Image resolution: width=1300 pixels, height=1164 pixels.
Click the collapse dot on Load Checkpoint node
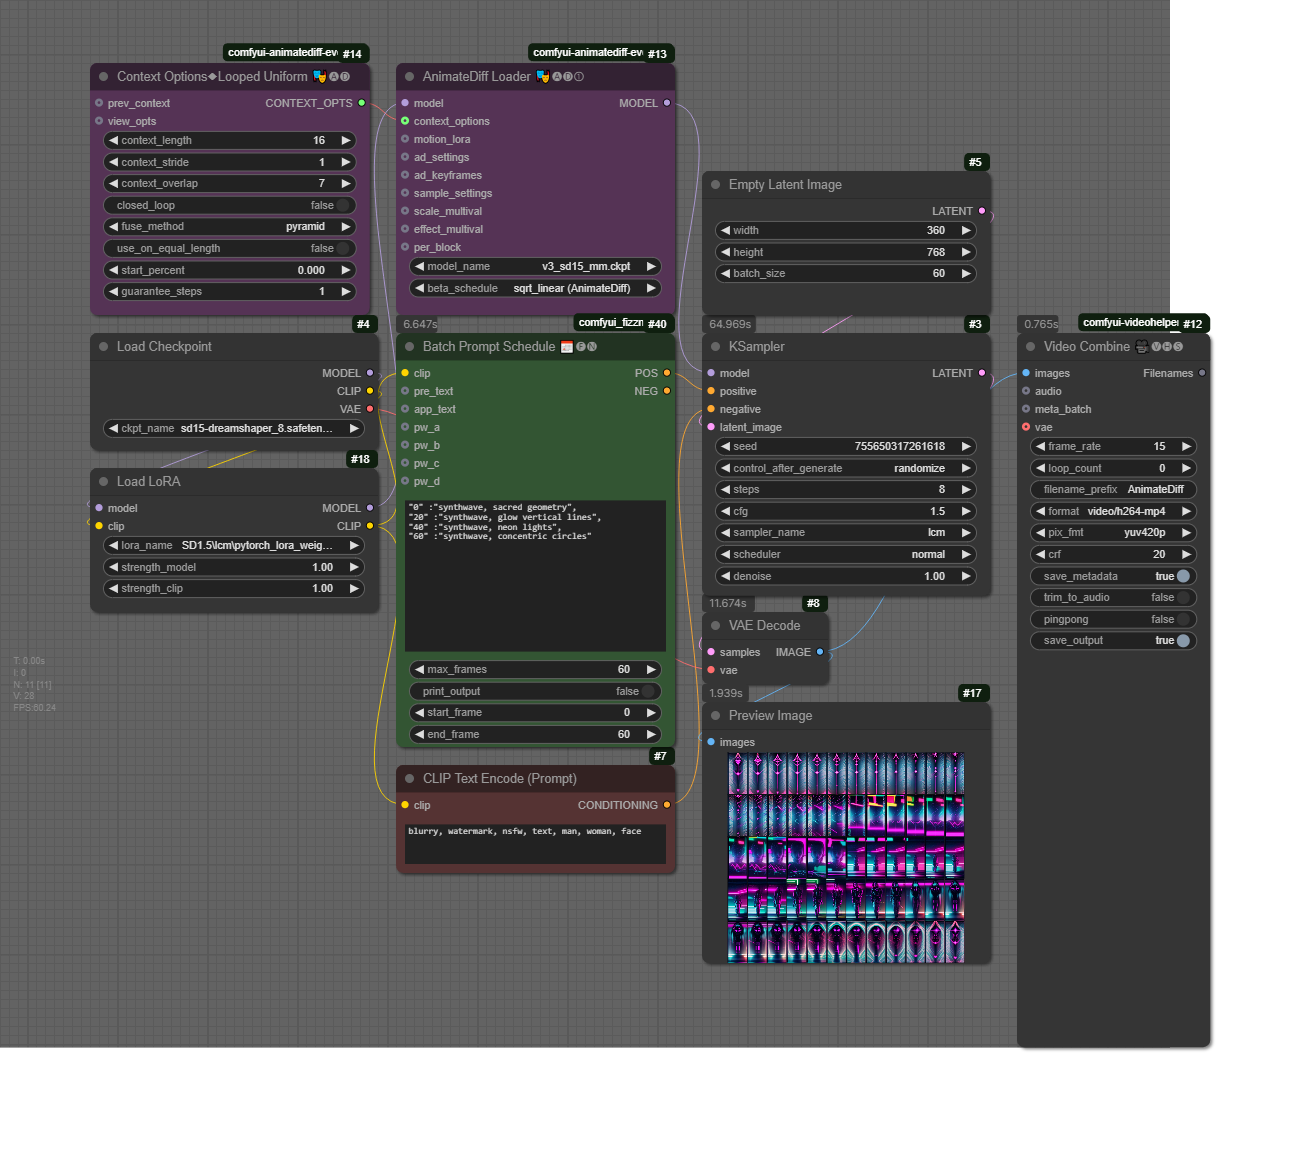[x=103, y=347]
